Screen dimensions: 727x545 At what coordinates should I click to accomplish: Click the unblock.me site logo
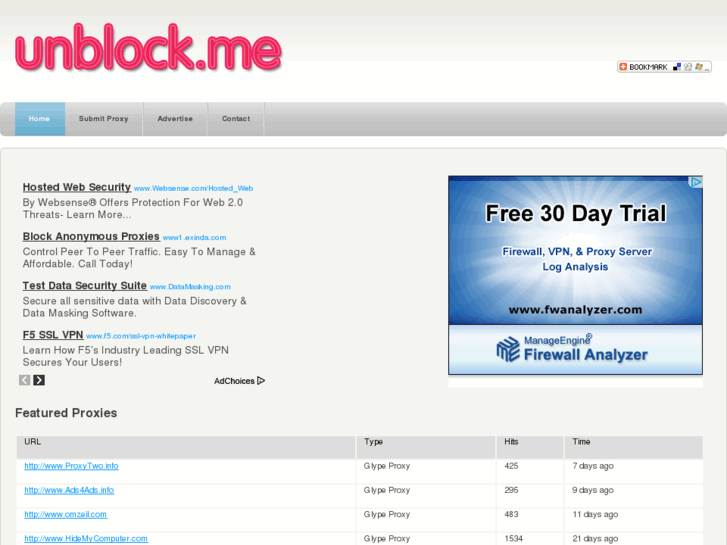click(x=148, y=48)
